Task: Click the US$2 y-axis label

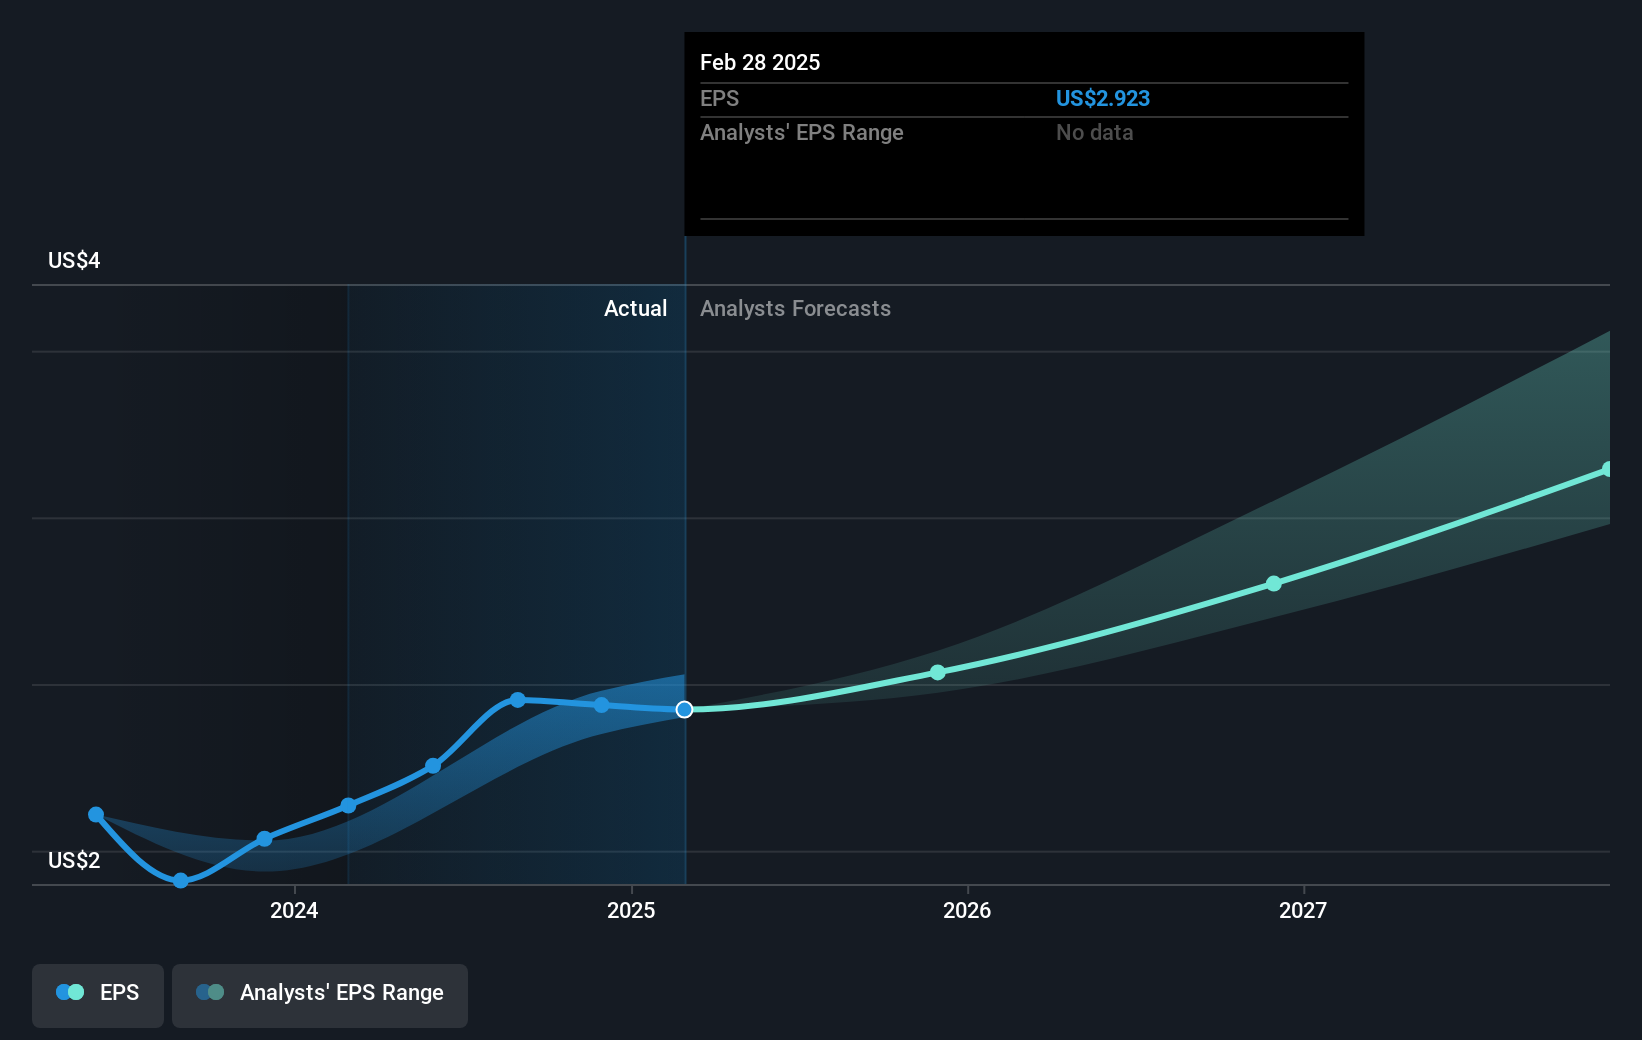Action: click(74, 861)
